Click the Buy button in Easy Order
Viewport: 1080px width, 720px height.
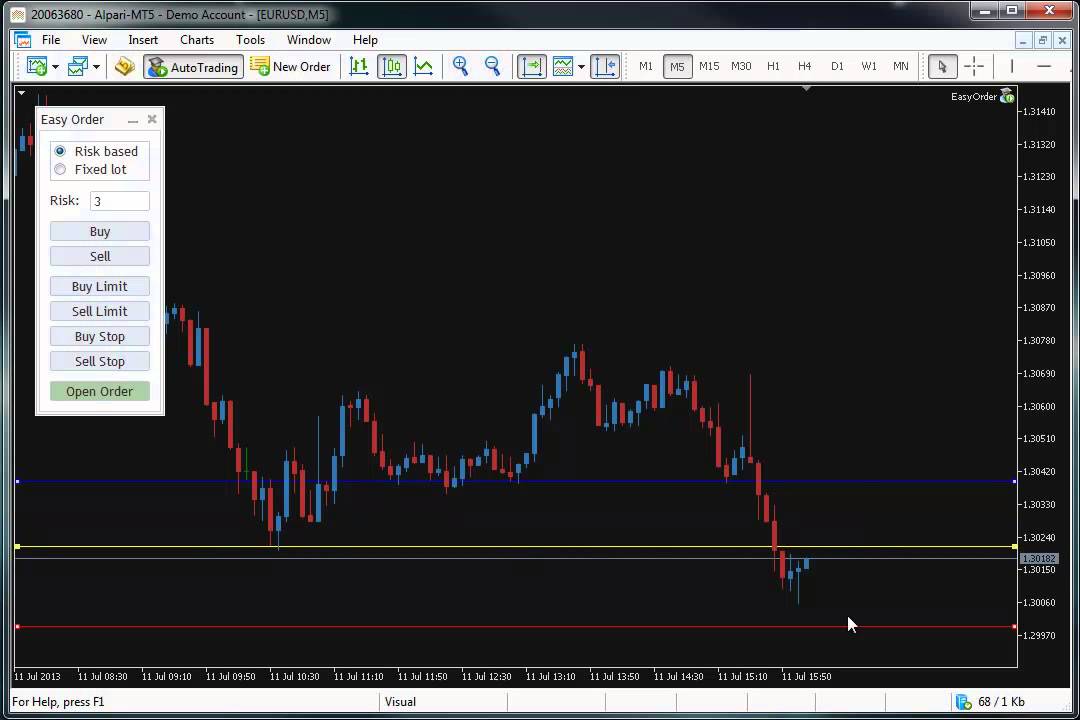pyautogui.click(x=100, y=232)
